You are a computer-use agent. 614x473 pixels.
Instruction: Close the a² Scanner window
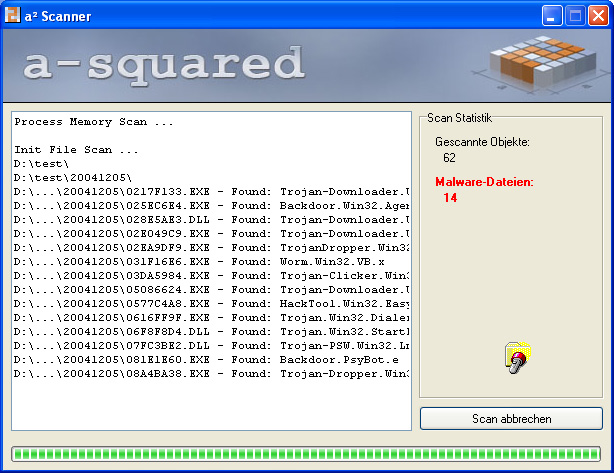point(598,16)
